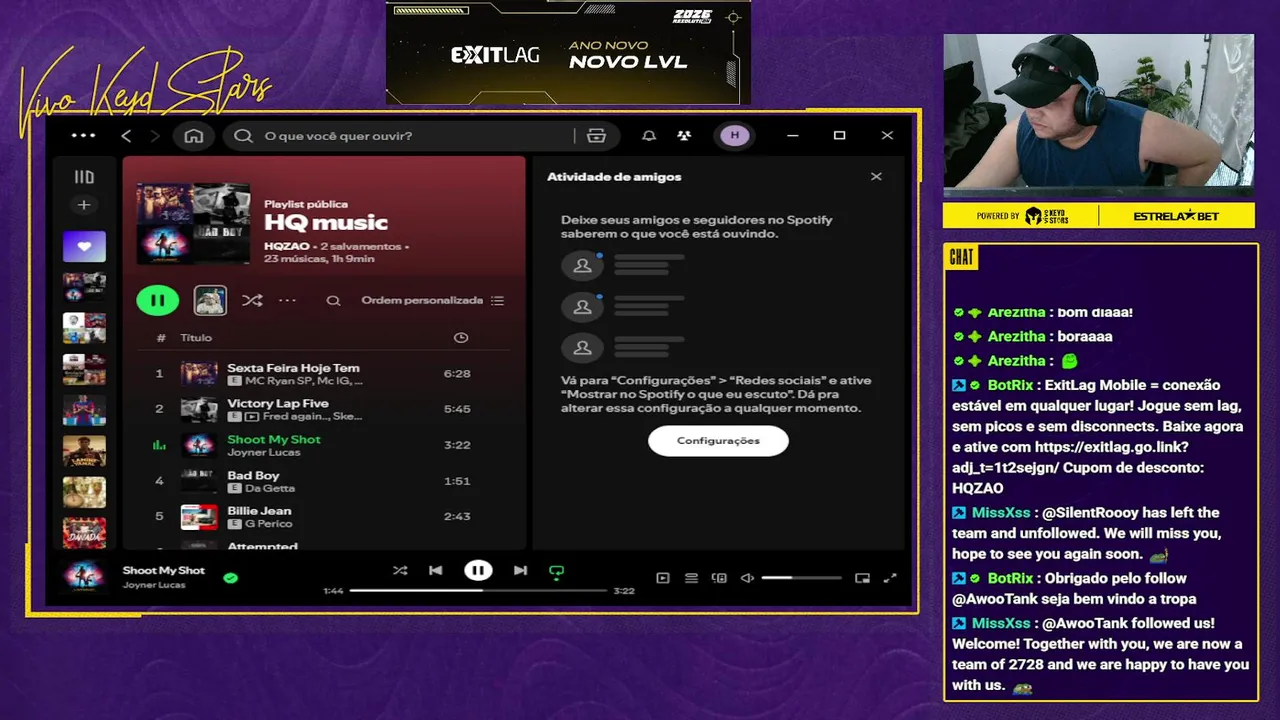Maximize the Spotify window
This screenshot has width=1280, height=720.
click(840, 136)
